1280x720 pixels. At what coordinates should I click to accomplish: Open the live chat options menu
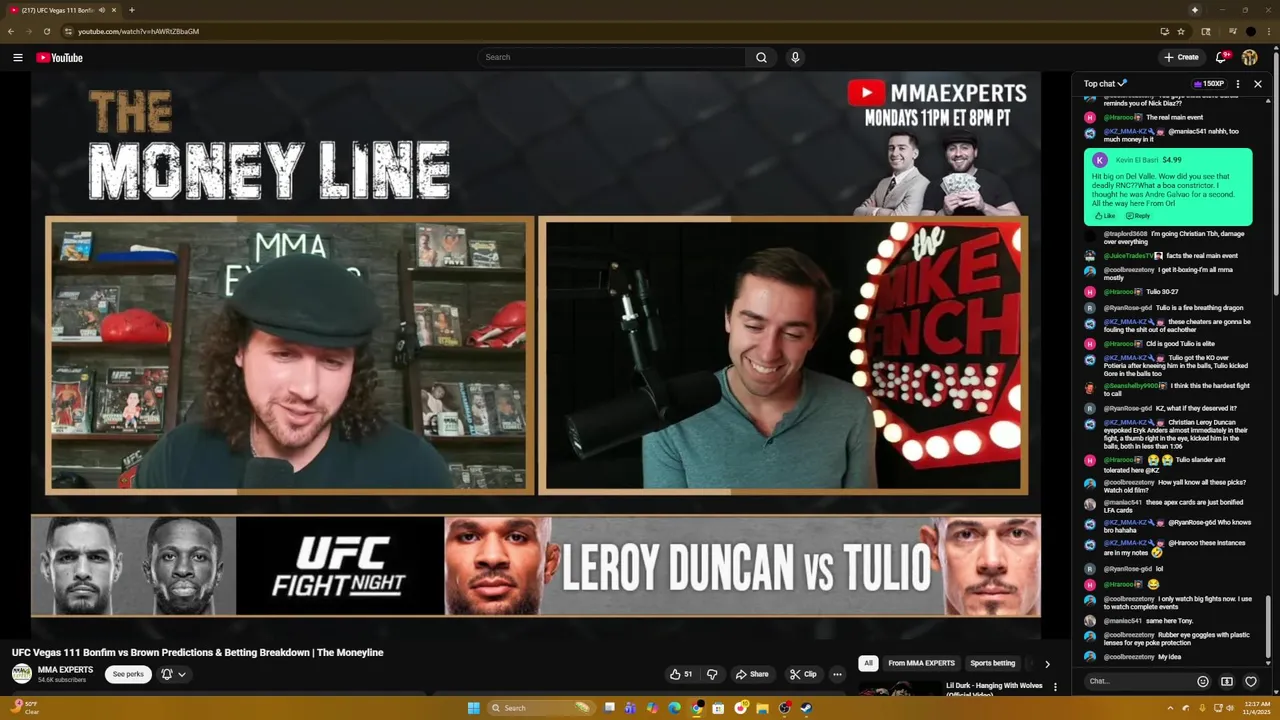(x=1238, y=84)
